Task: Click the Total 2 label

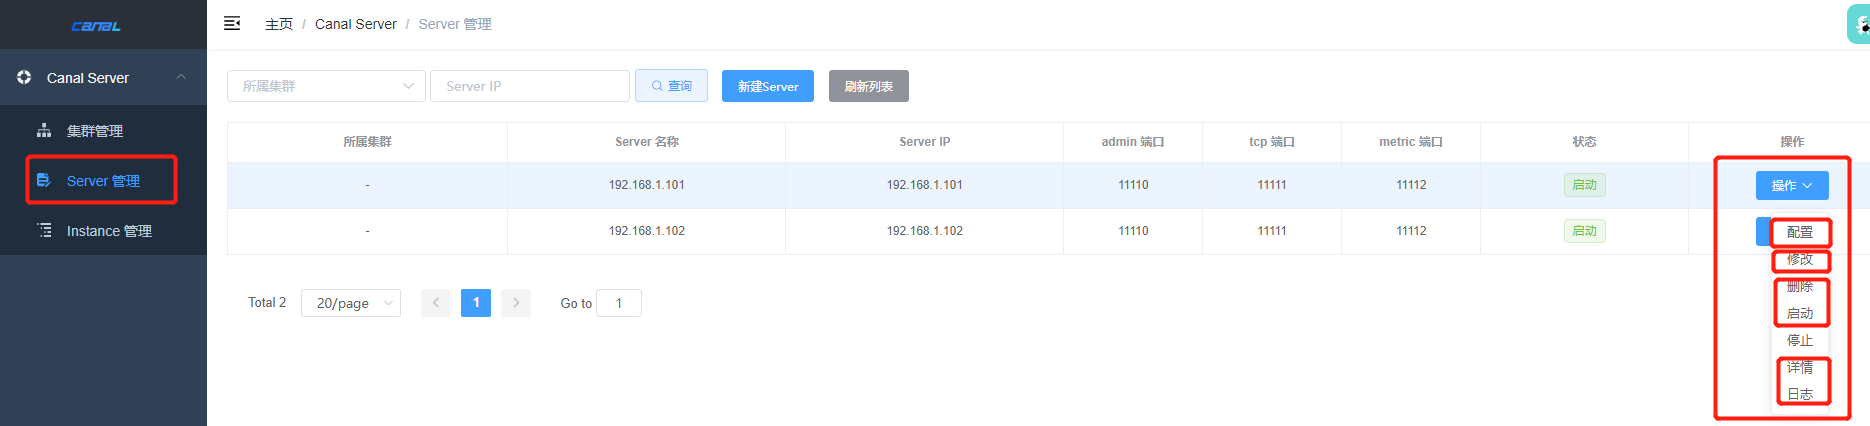Action: pyautogui.click(x=267, y=302)
